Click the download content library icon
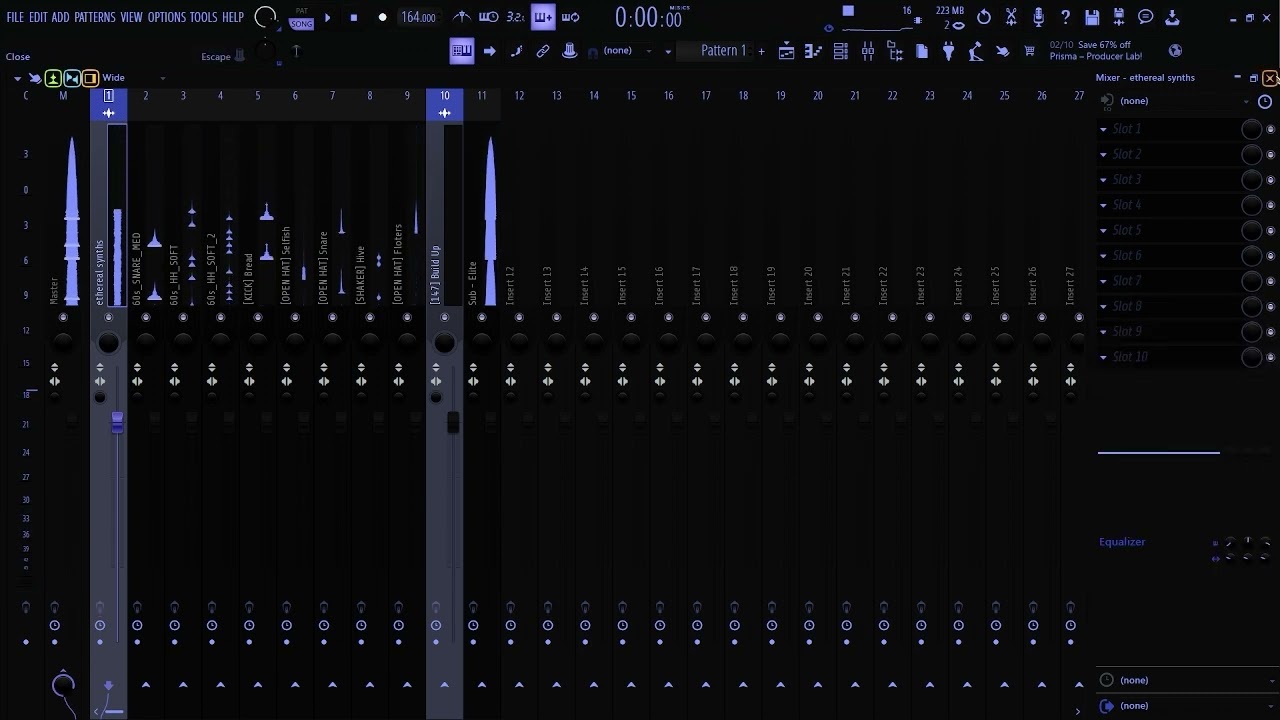The height and width of the screenshot is (720, 1280). click(x=1173, y=17)
